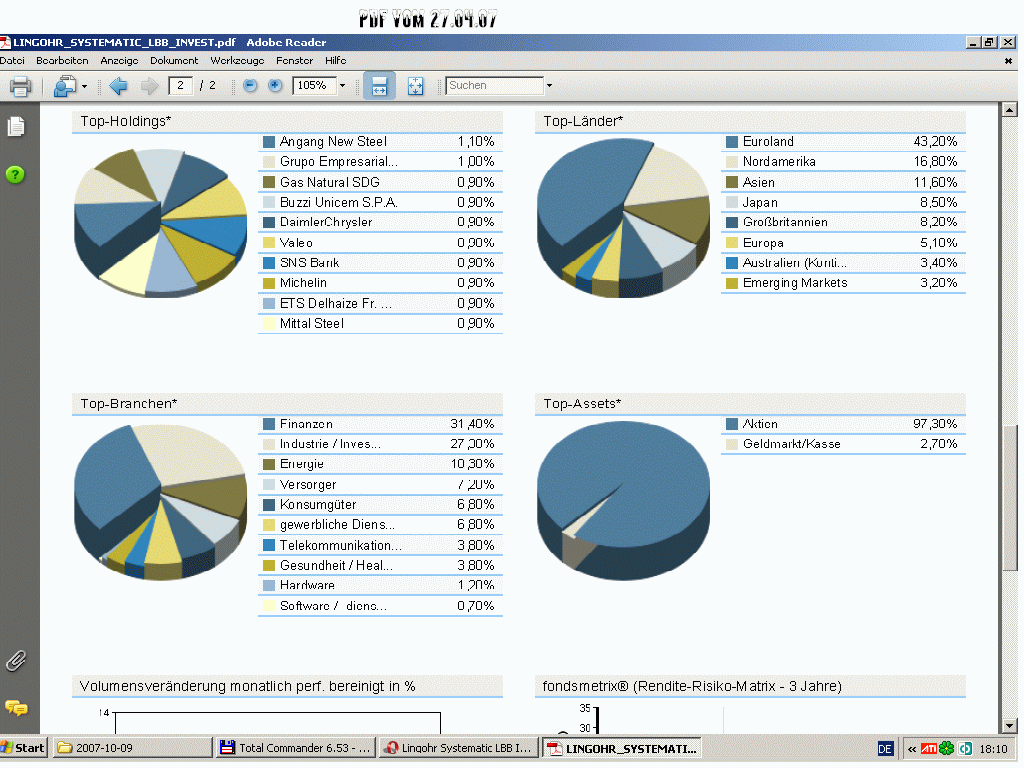Screen dimensions: 1024x768
Task: Click the Print toolbar icon
Action: tap(20, 86)
